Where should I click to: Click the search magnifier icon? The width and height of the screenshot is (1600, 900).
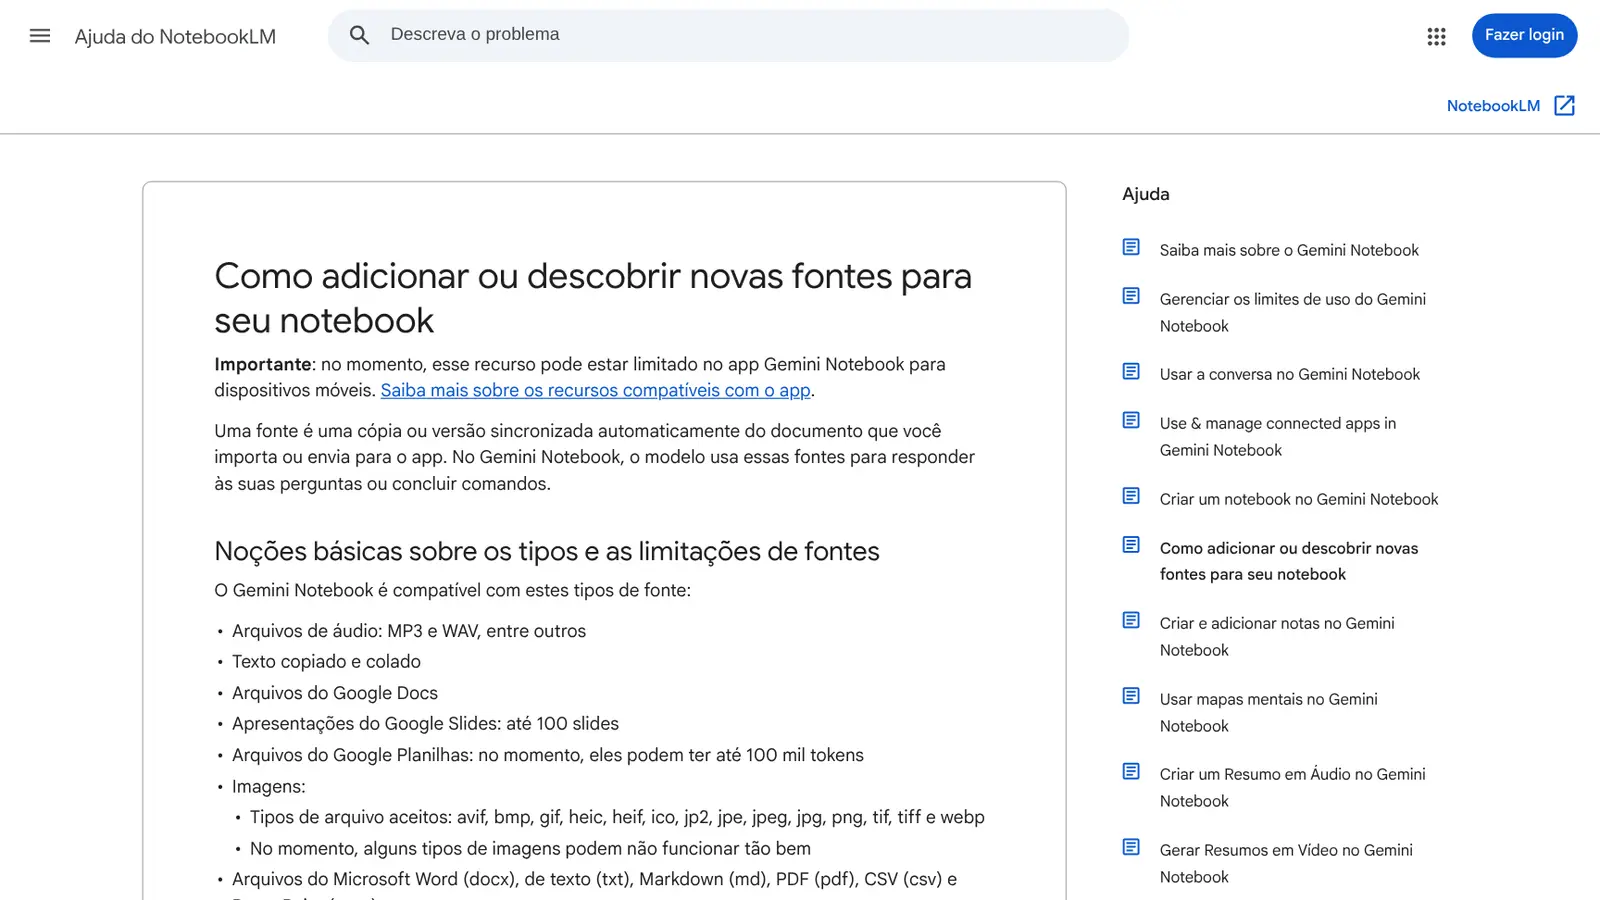pyautogui.click(x=360, y=35)
